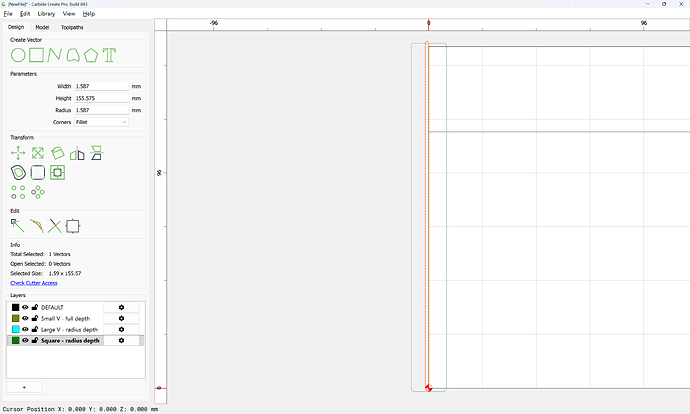Click the Width input field
This screenshot has height=414, width=690.
pos(101,86)
